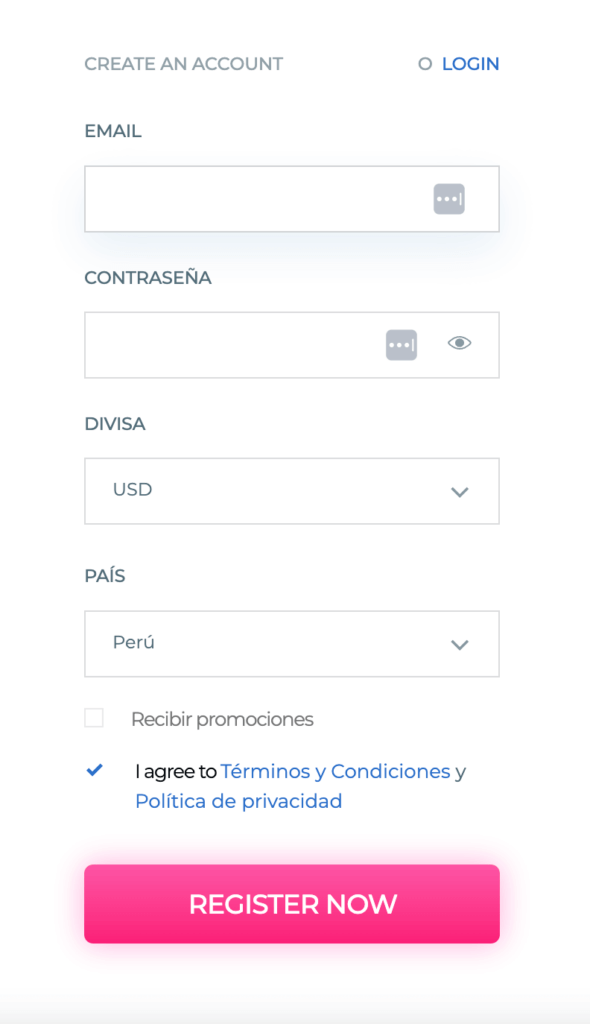Screen dimensions: 590x1024
Task: Focus the Contraseña password input field
Action: point(292,345)
